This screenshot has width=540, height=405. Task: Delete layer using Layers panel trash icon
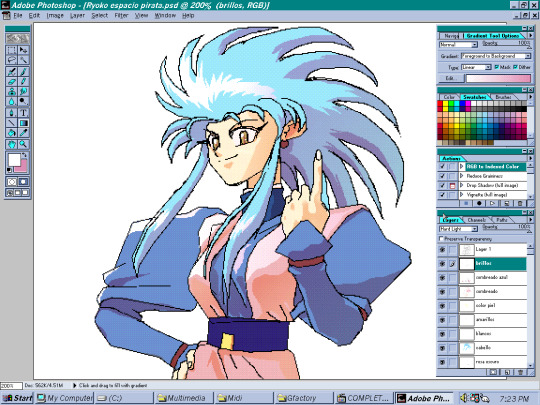click(520, 372)
